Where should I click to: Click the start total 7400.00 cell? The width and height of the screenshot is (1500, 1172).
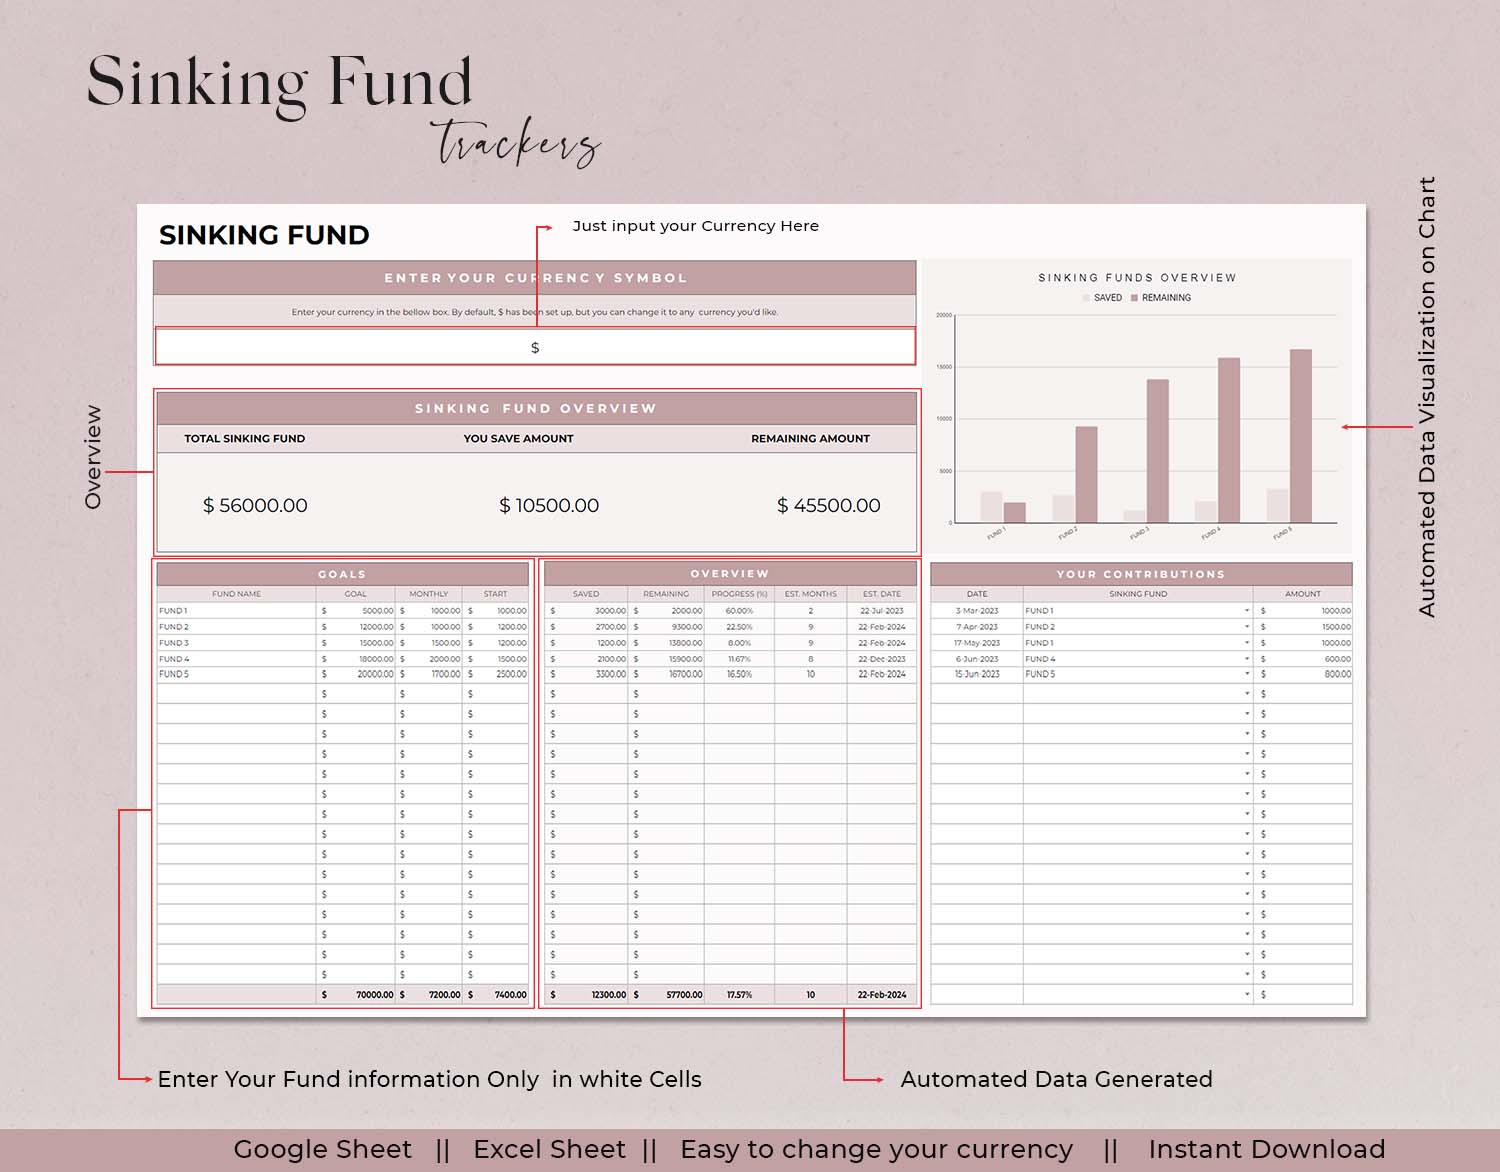[x=496, y=995]
